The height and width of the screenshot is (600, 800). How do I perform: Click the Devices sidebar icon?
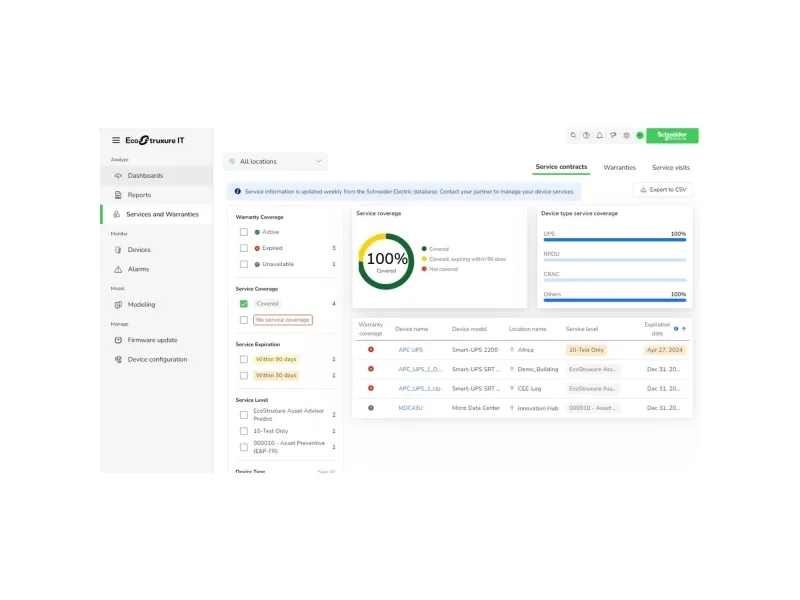click(x=118, y=249)
